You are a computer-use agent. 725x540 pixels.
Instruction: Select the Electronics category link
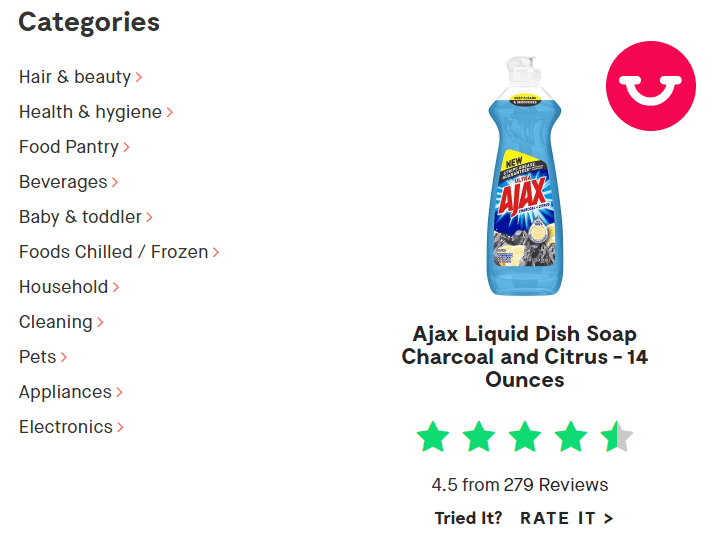click(65, 427)
